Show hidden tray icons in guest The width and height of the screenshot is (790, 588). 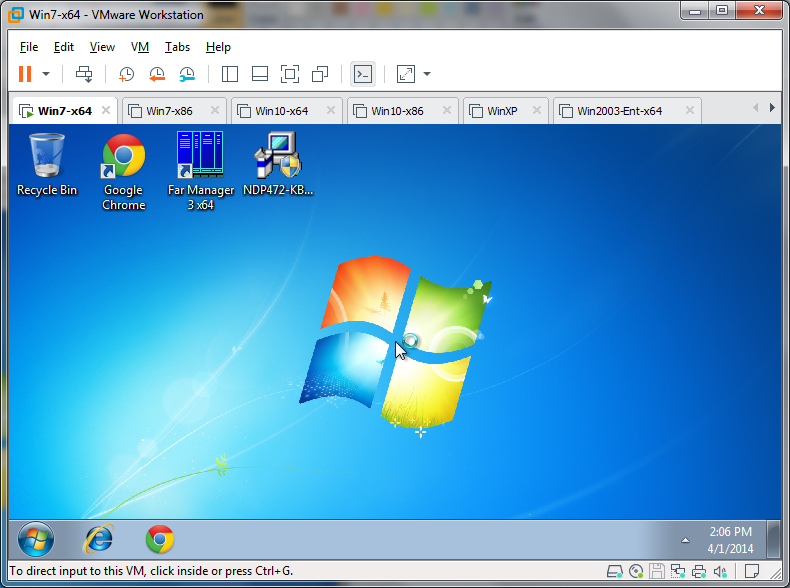(x=685, y=540)
